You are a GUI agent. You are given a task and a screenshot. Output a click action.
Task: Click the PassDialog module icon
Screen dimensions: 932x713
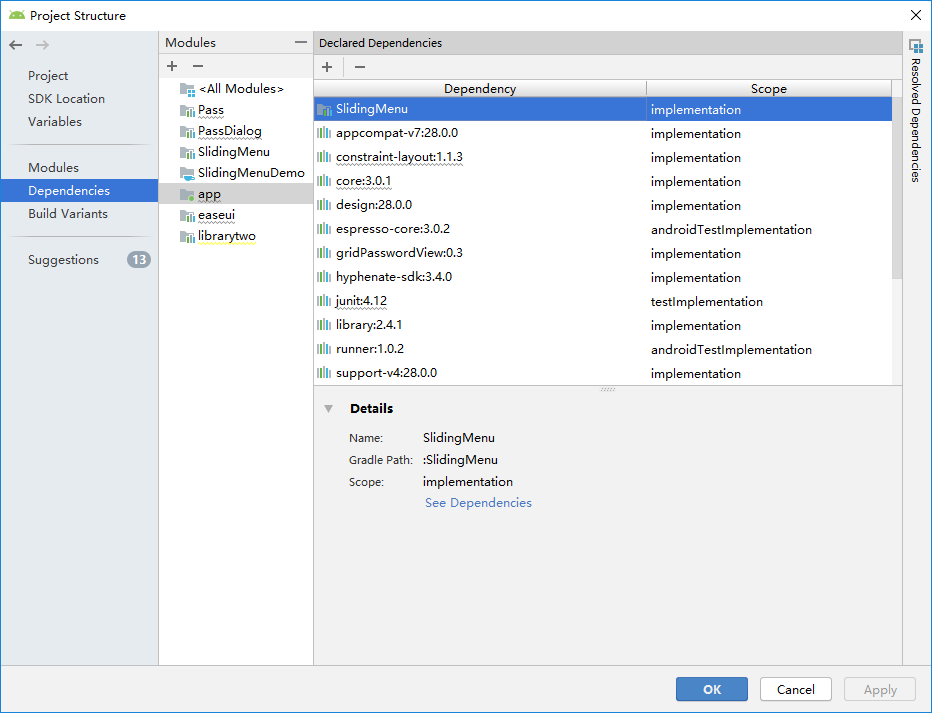[187, 131]
